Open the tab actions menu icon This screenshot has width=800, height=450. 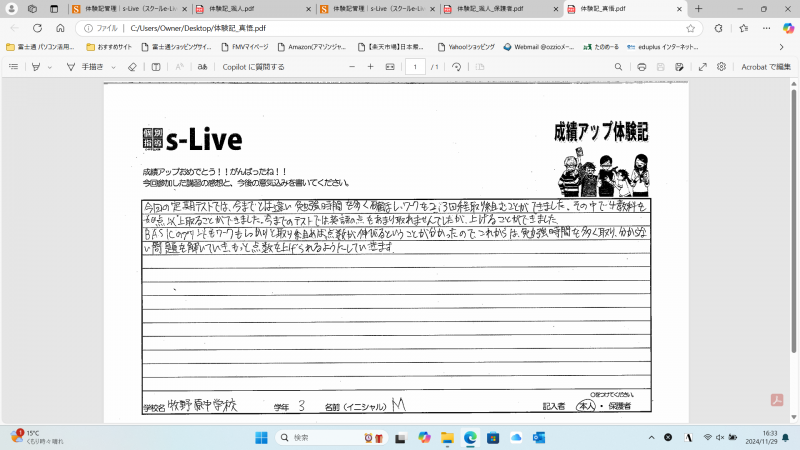tap(54, 9)
